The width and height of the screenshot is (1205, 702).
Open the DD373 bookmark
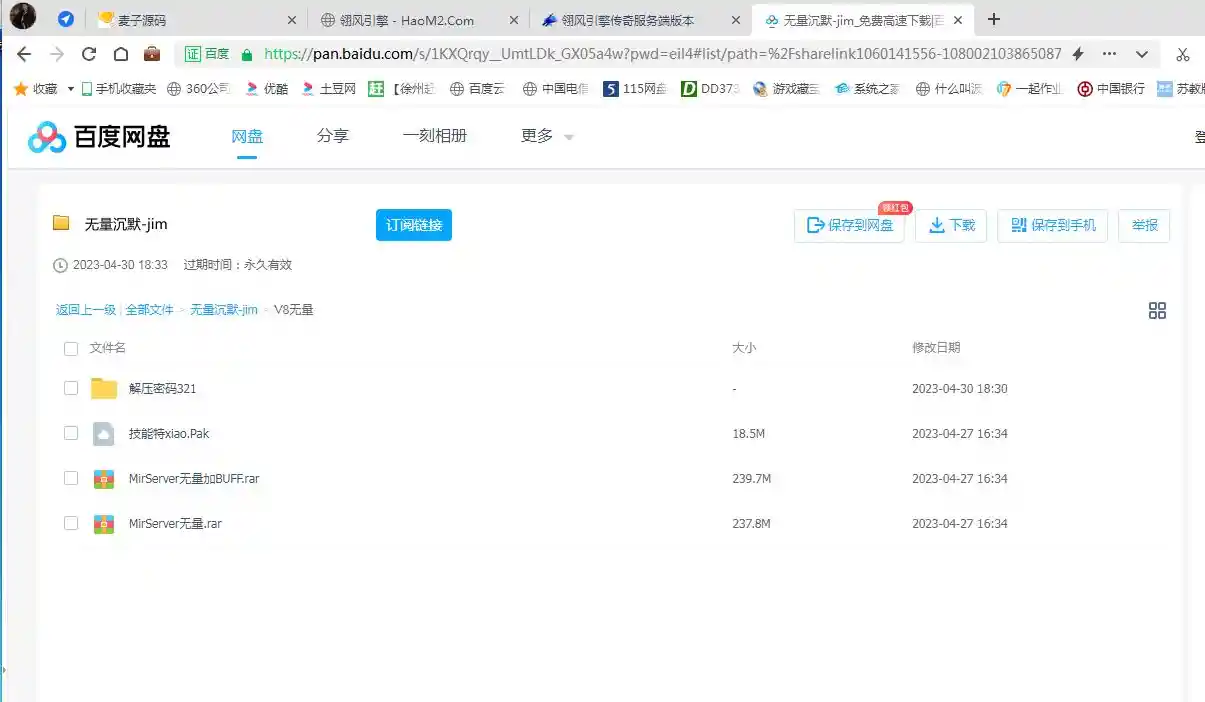[x=710, y=88]
